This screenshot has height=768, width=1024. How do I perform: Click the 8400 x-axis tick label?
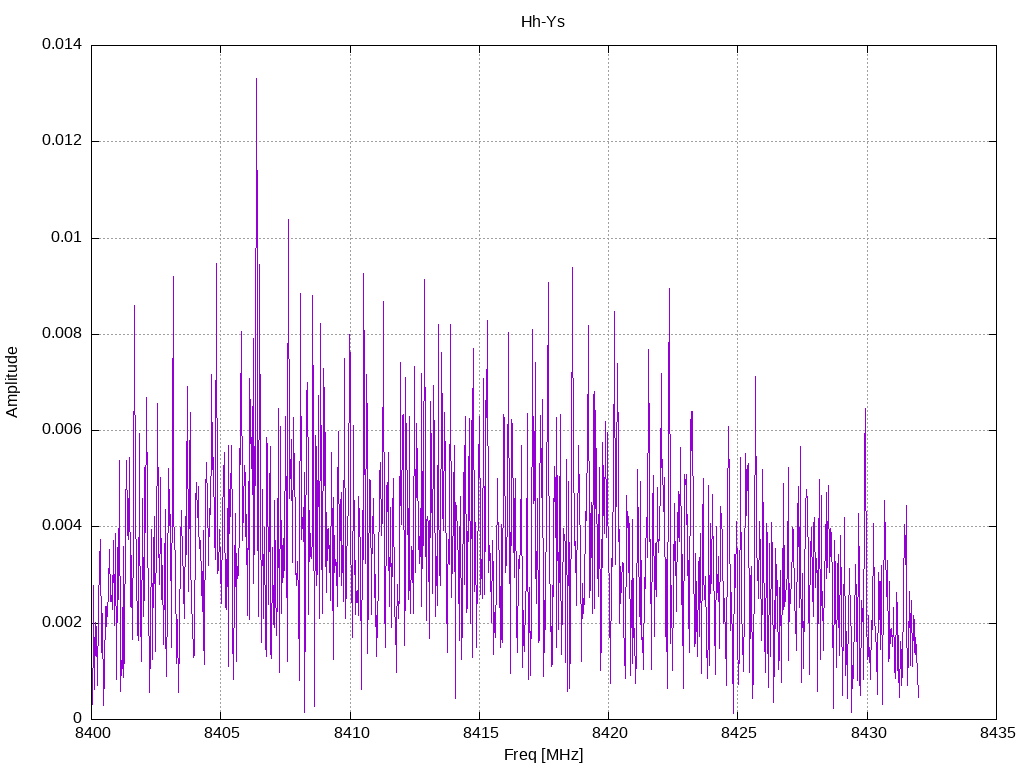click(x=91, y=733)
